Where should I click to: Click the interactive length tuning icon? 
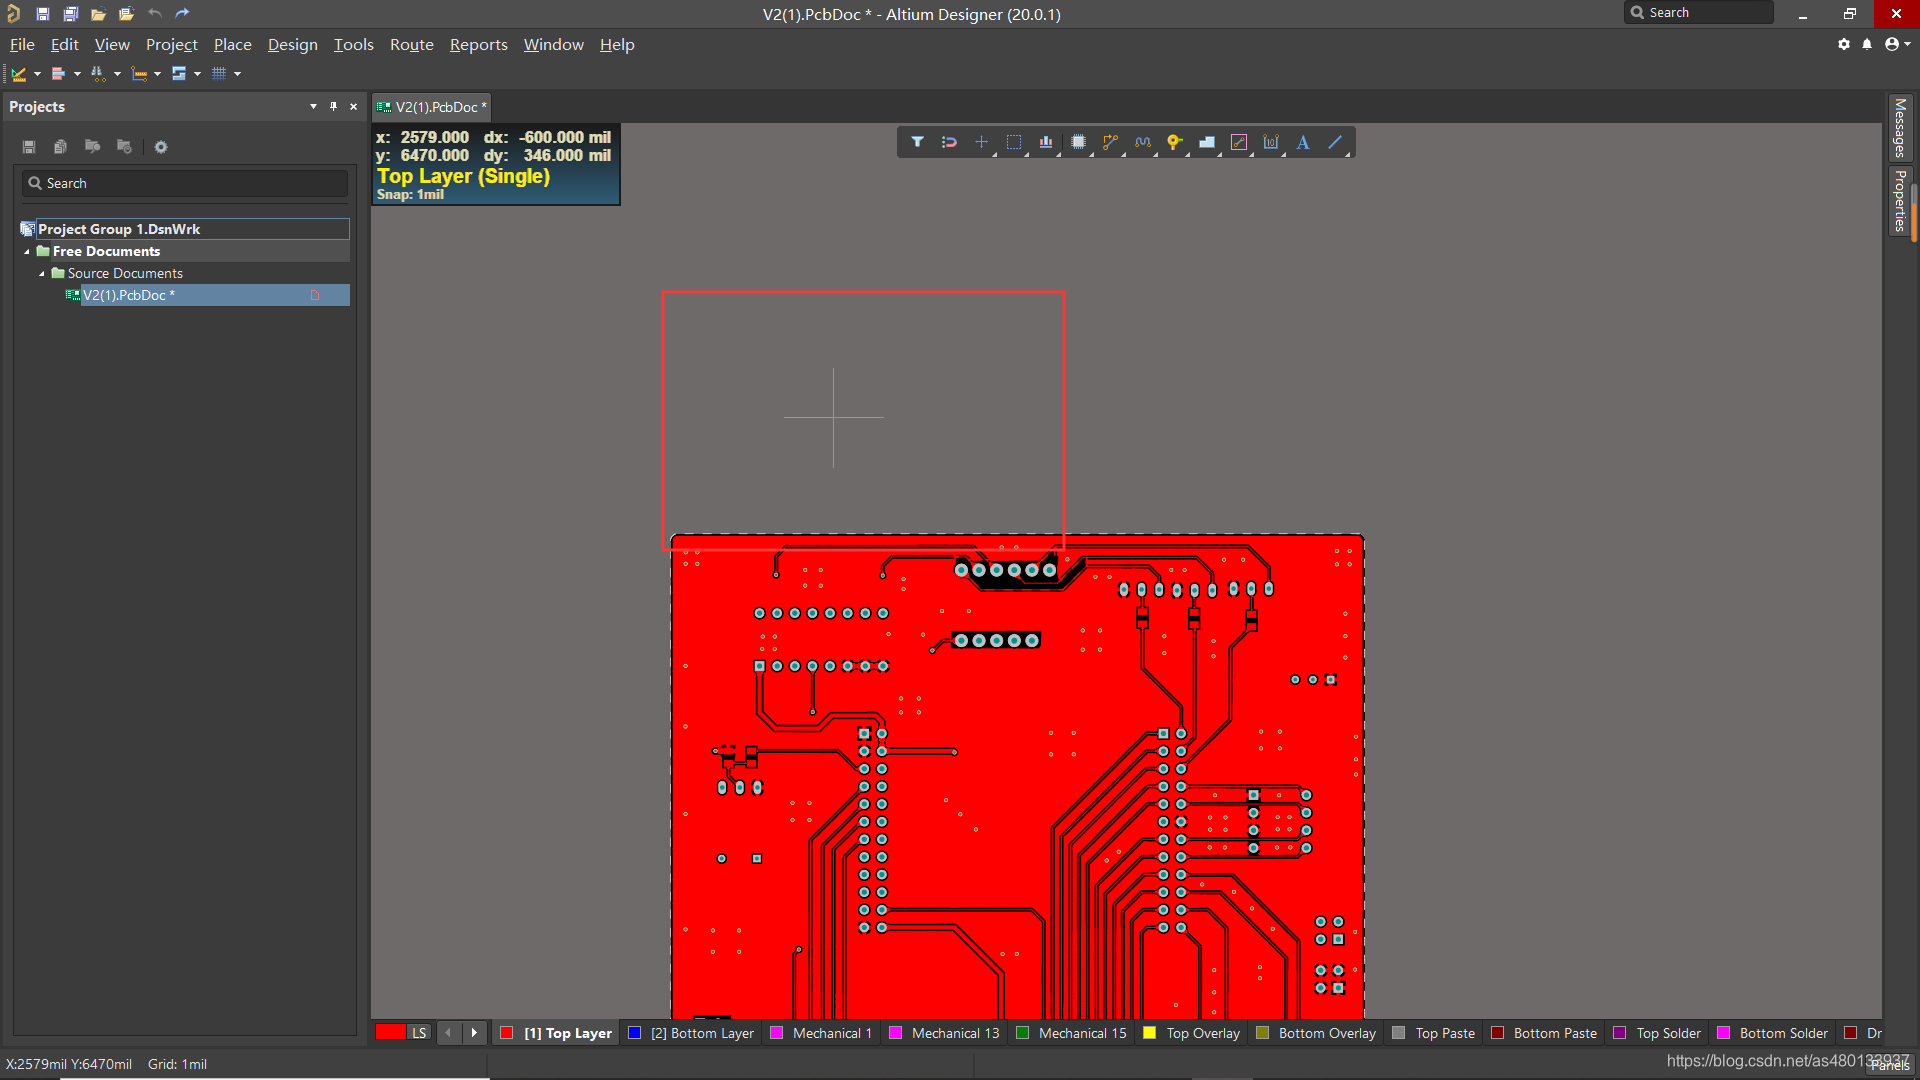coord(1143,142)
